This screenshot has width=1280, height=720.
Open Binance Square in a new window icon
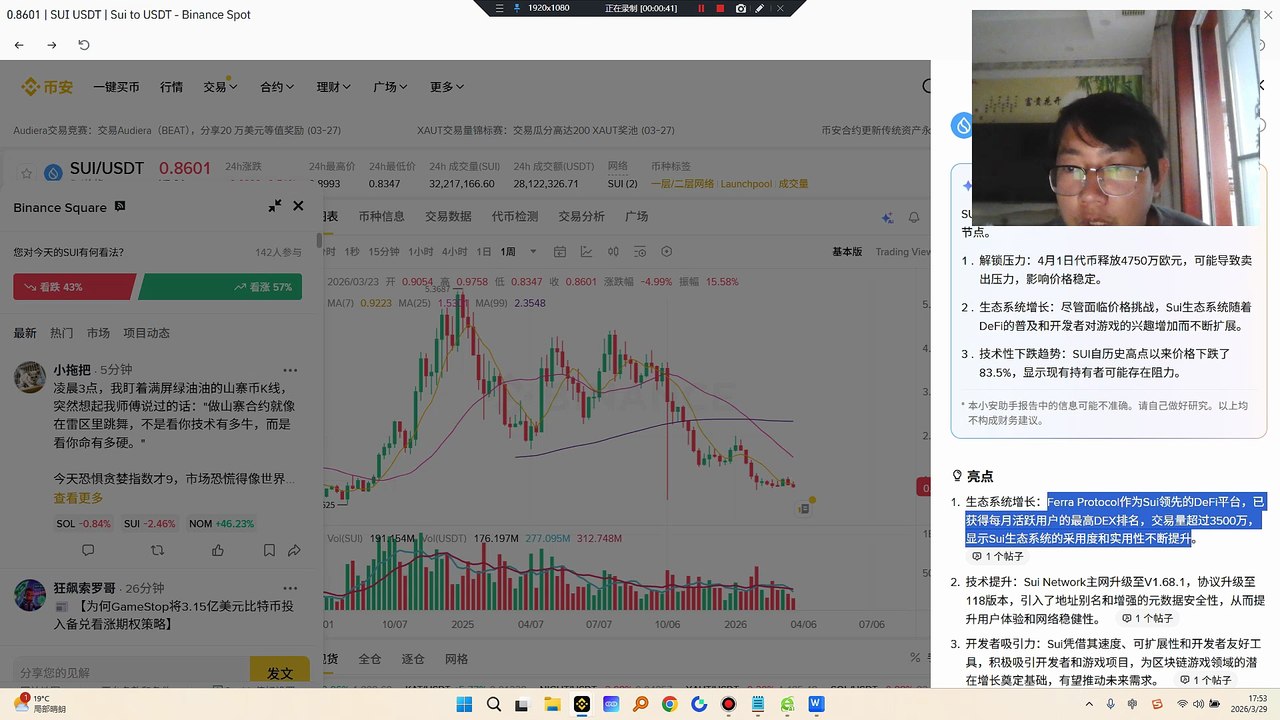point(120,206)
